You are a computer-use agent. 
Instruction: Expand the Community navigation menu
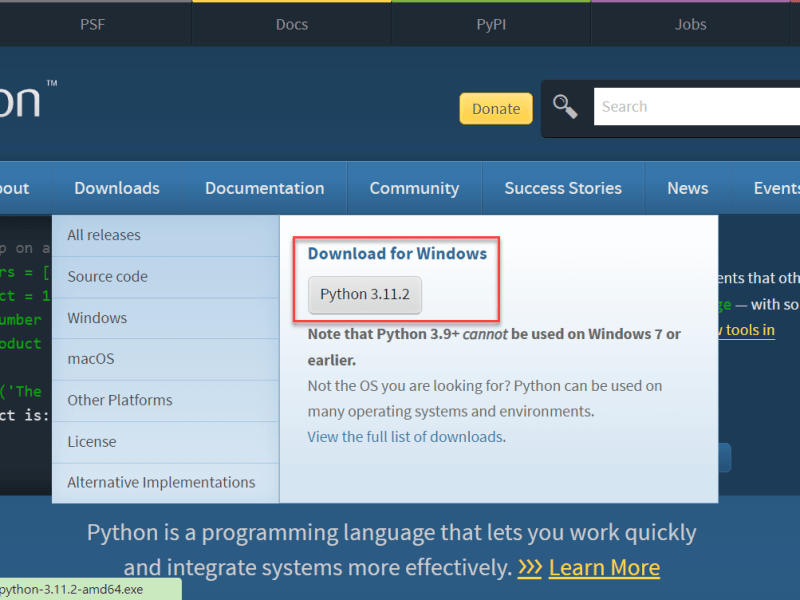414,188
